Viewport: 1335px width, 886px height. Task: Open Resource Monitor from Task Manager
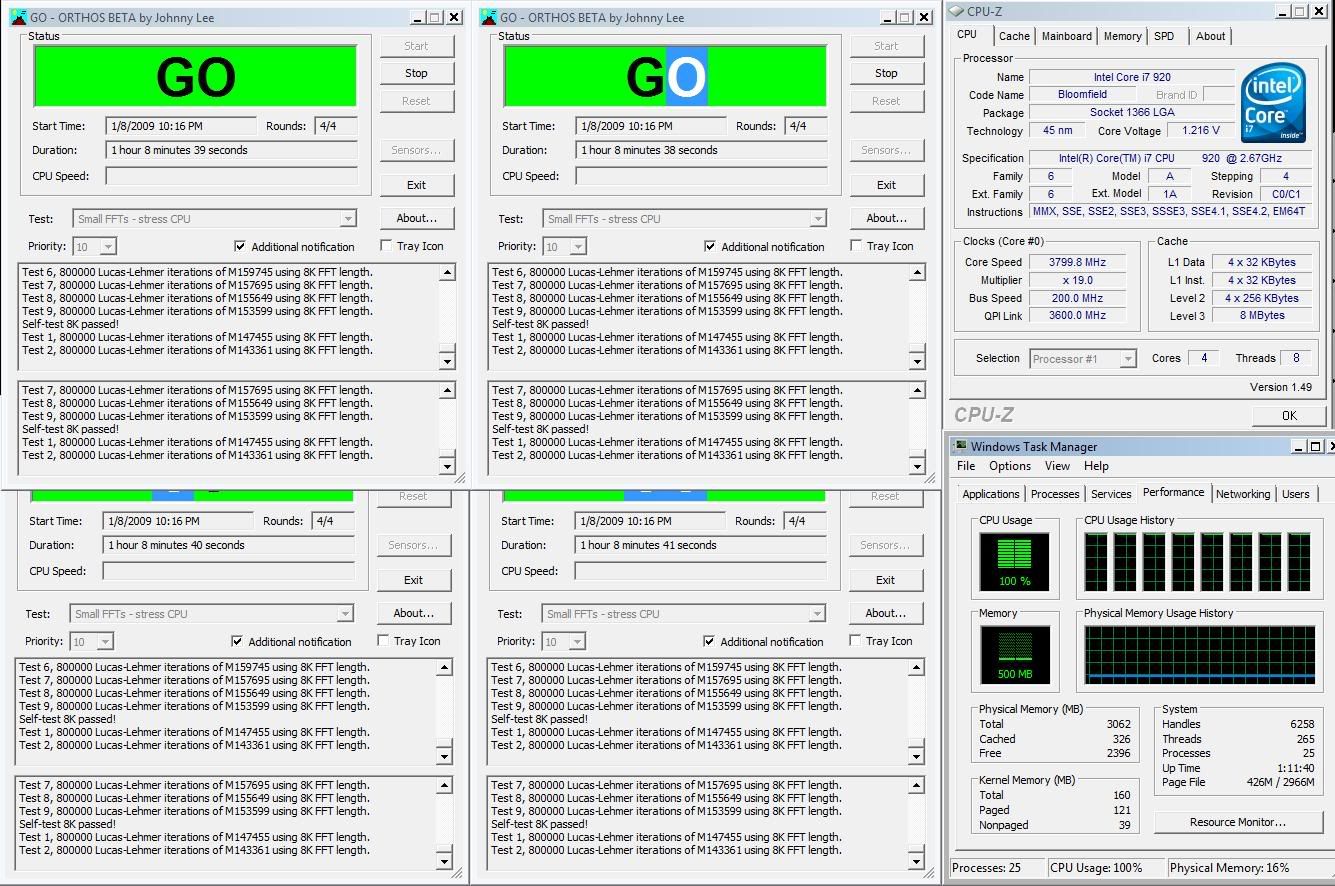(x=1237, y=822)
